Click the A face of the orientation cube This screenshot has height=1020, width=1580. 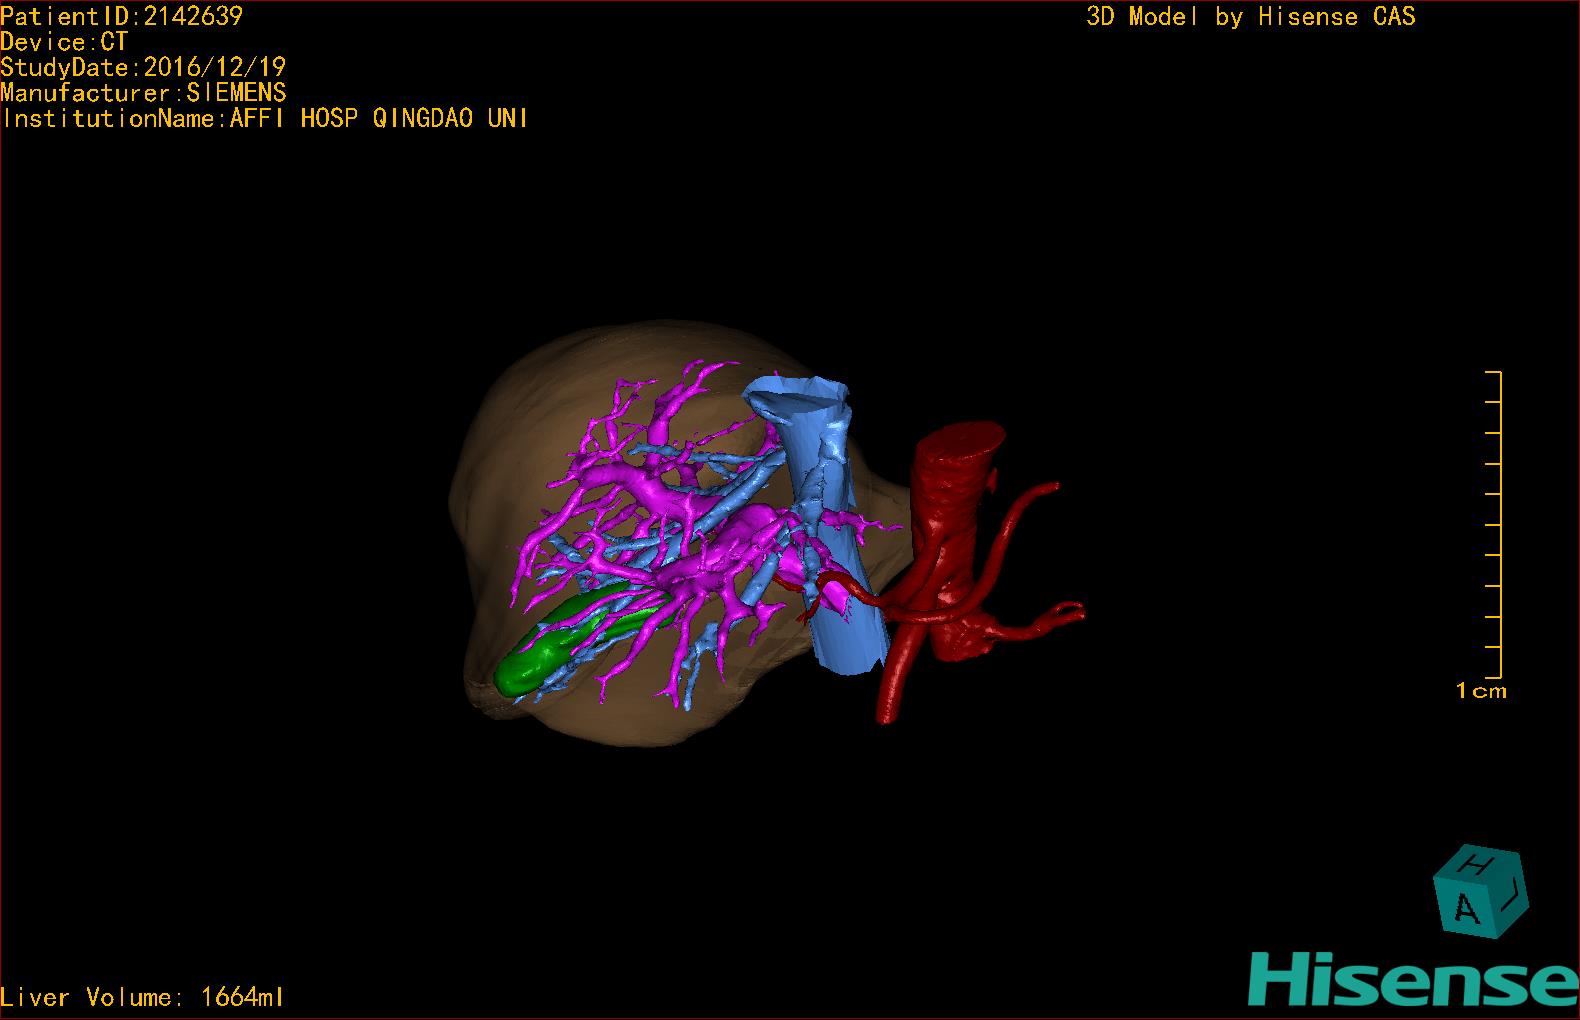pos(1465,907)
